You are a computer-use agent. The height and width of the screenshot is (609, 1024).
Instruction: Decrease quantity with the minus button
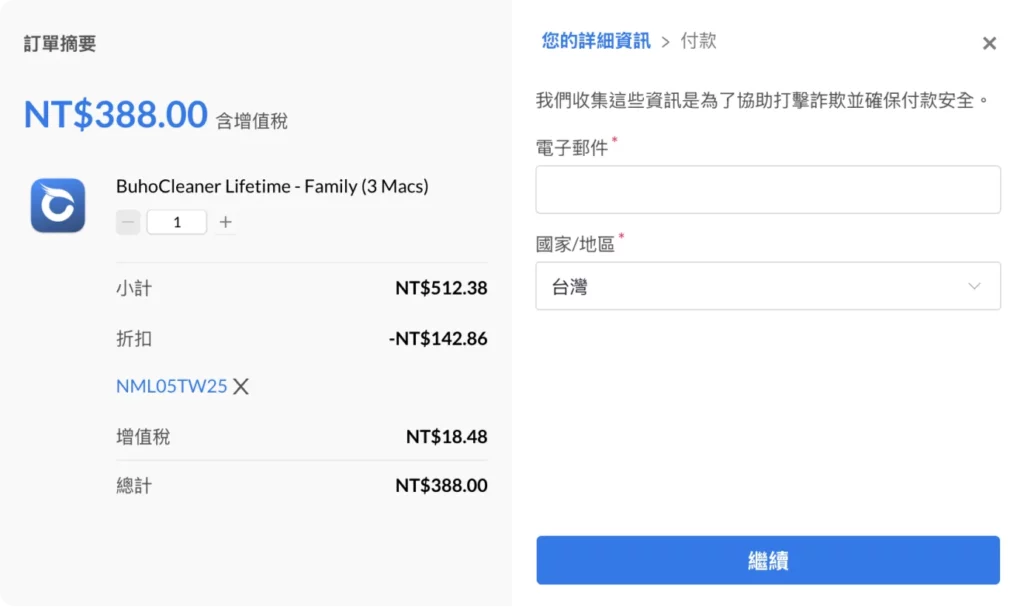tap(128, 222)
